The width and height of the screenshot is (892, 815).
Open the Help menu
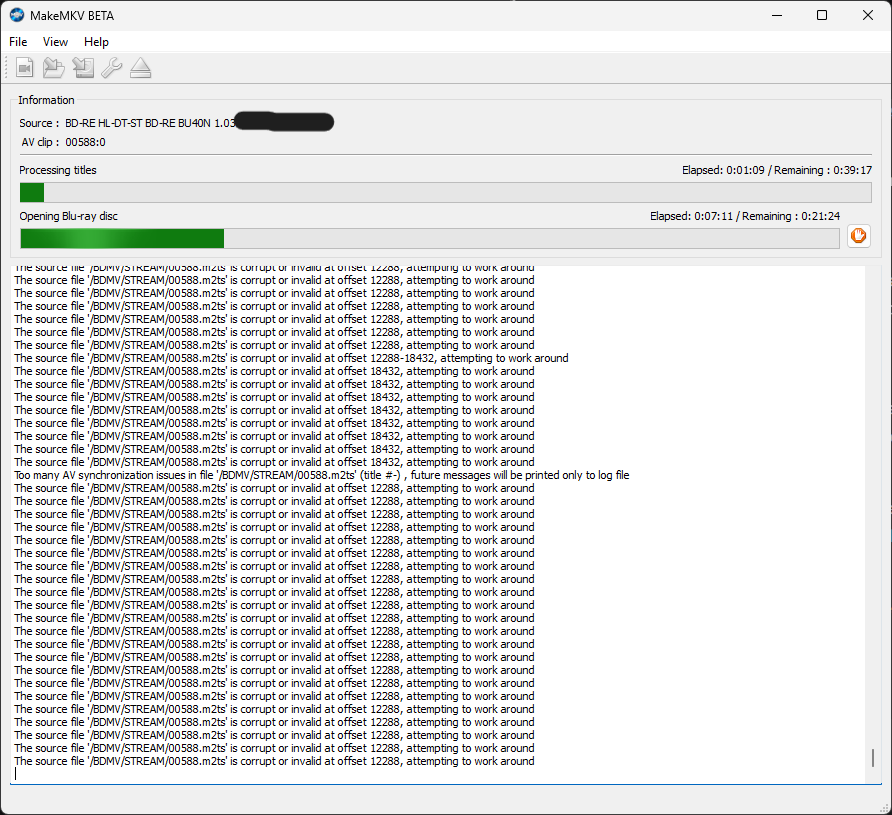click(x=96, y=42)
